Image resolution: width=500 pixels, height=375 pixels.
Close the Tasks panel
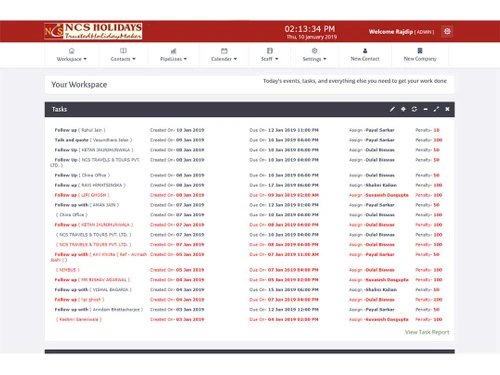coord(447,109)
